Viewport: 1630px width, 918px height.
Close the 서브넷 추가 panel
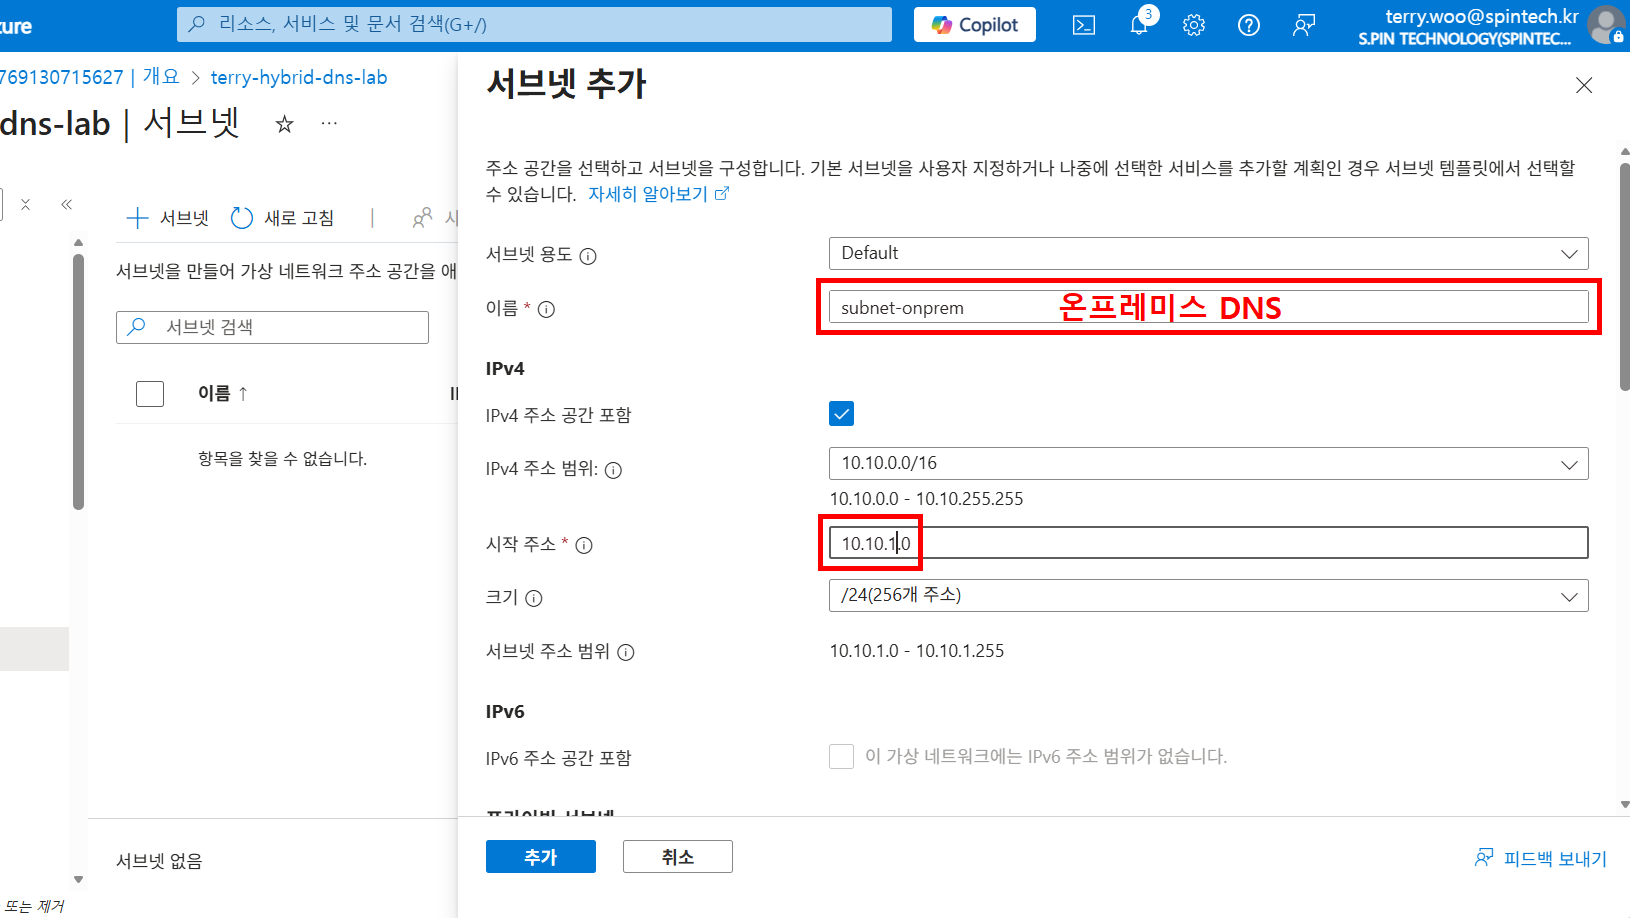point(1584,86)
